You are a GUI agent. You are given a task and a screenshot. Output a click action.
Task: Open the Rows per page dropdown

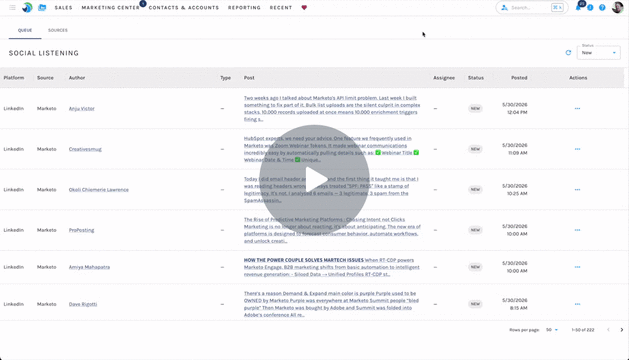pos(552,330)
